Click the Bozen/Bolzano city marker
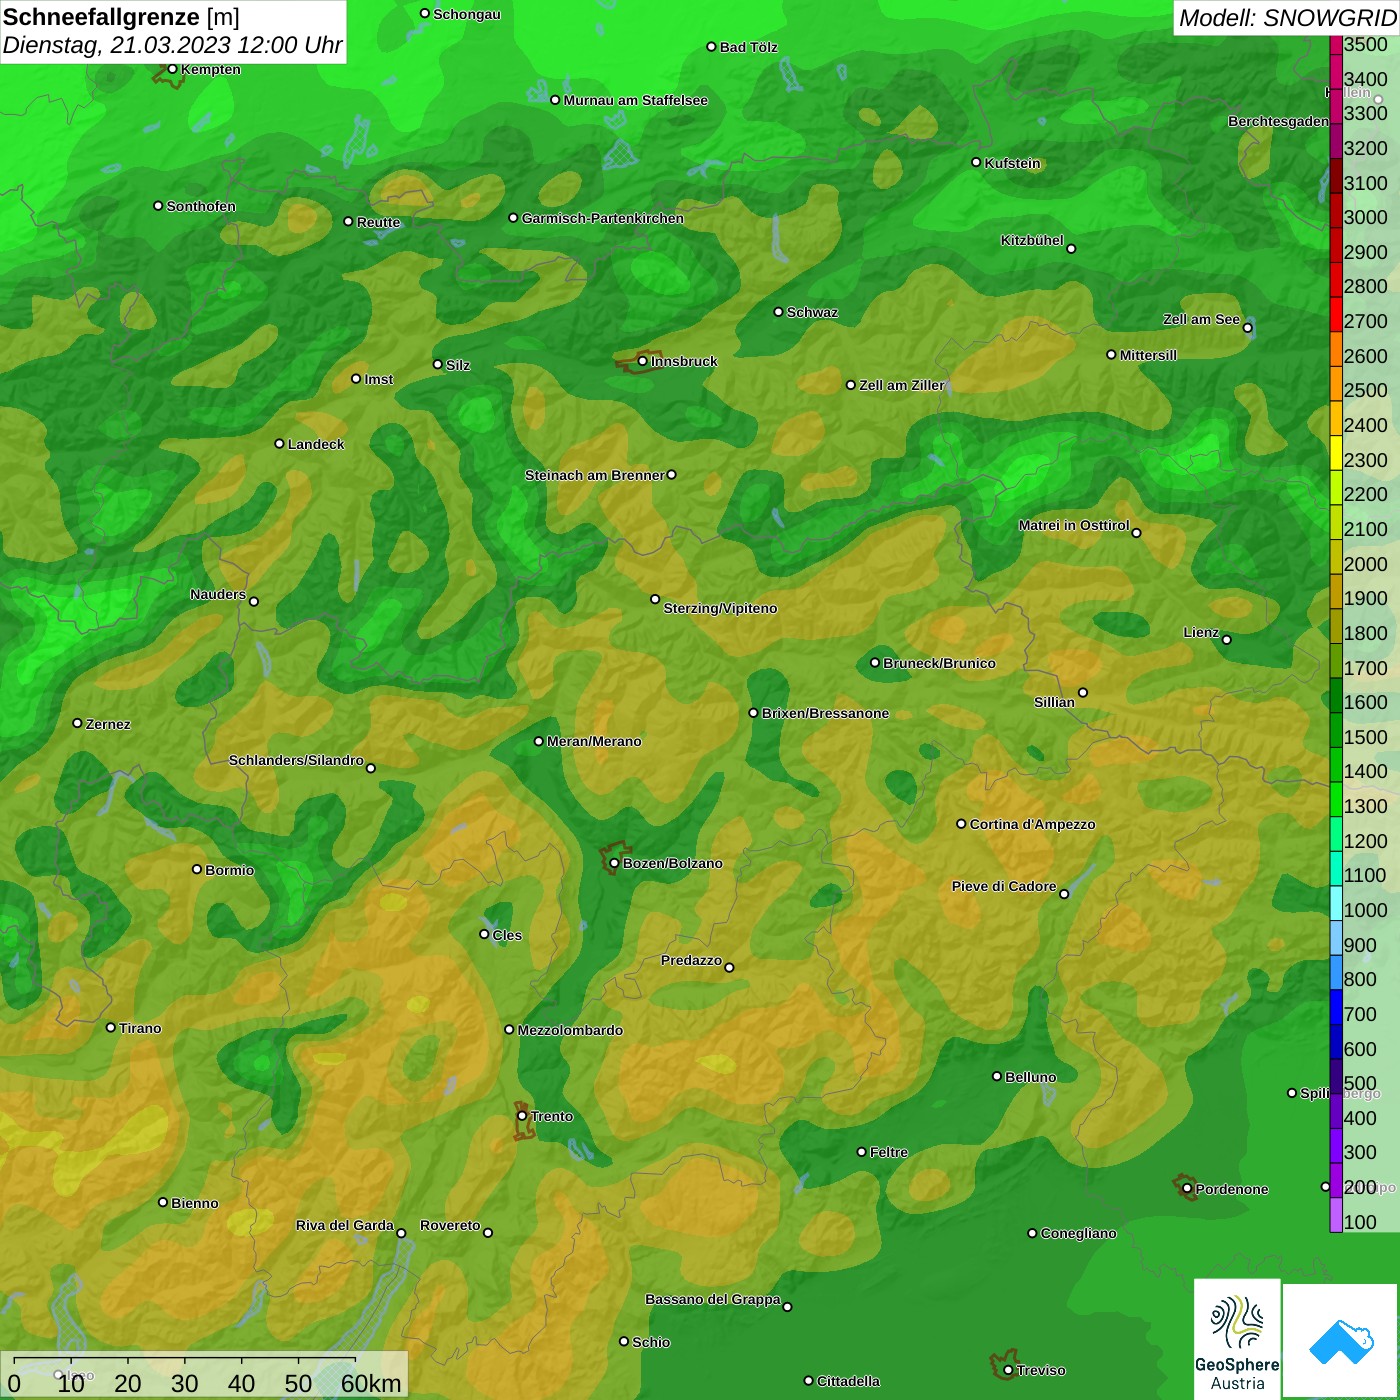The height and width of the screenshot is (1400, 1400). (614, 863)
